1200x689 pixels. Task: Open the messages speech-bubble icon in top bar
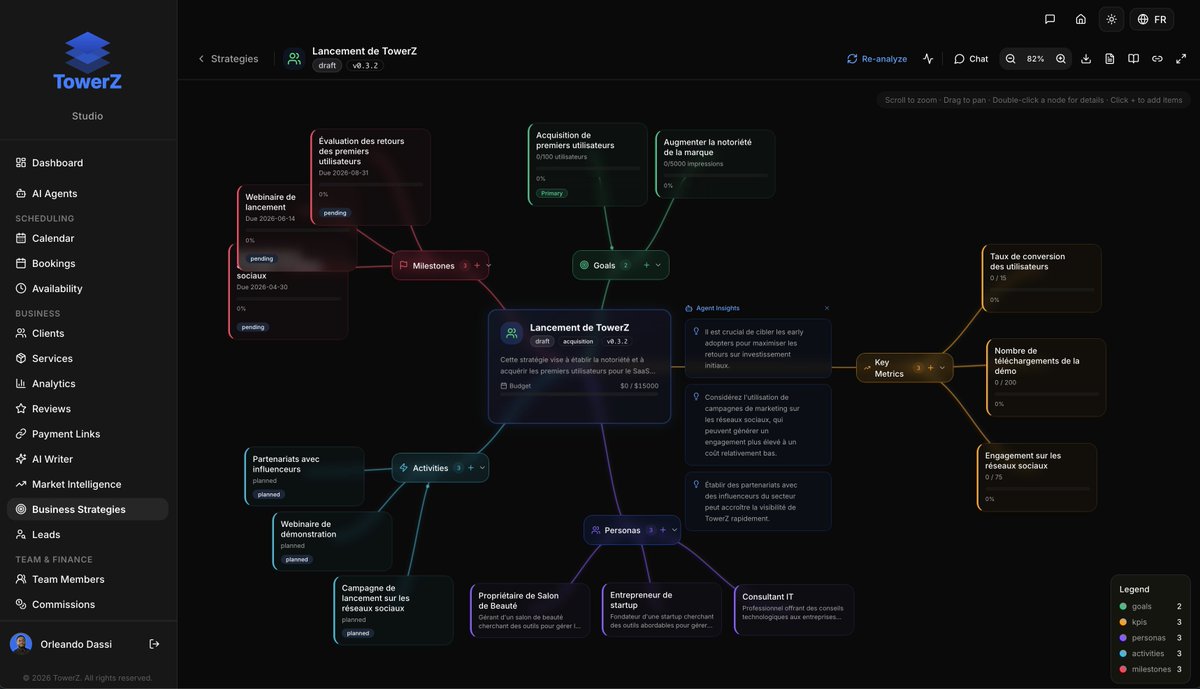pyautogui.click(x=1050, y=19)
